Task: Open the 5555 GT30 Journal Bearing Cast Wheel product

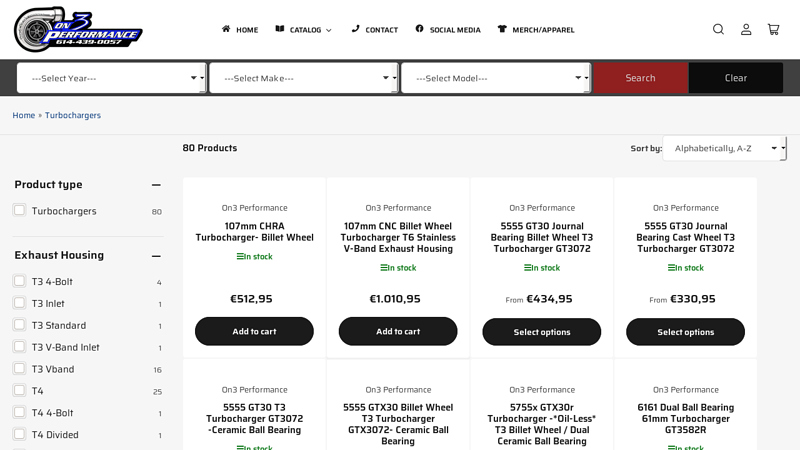Action: pos(685,237)
